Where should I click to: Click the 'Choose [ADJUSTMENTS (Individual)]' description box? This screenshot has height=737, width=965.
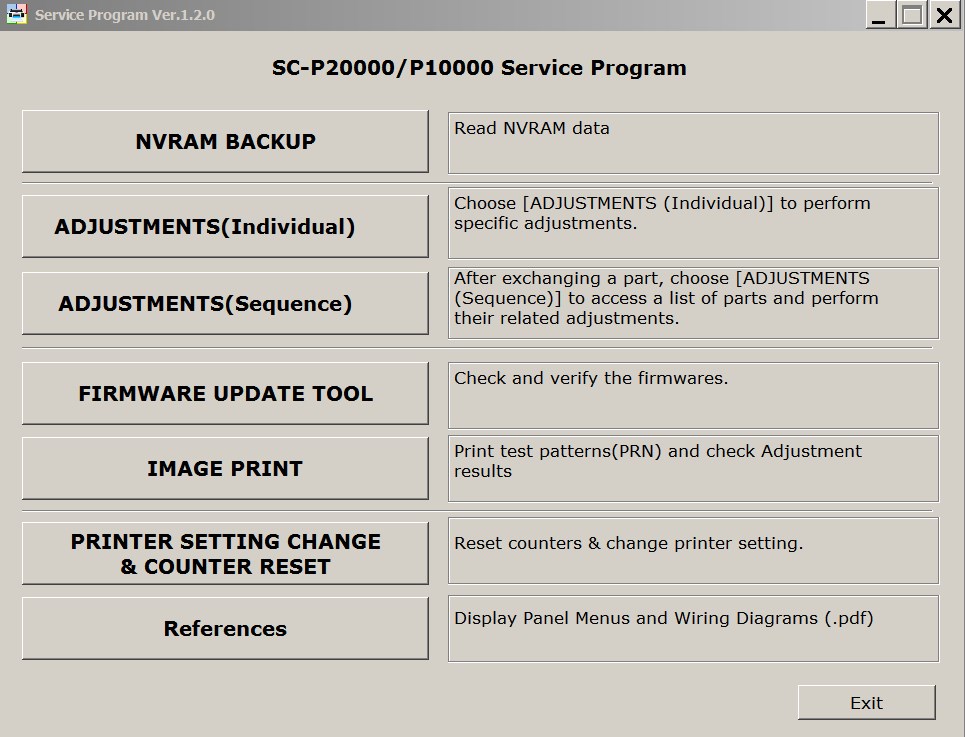point(694,223)
